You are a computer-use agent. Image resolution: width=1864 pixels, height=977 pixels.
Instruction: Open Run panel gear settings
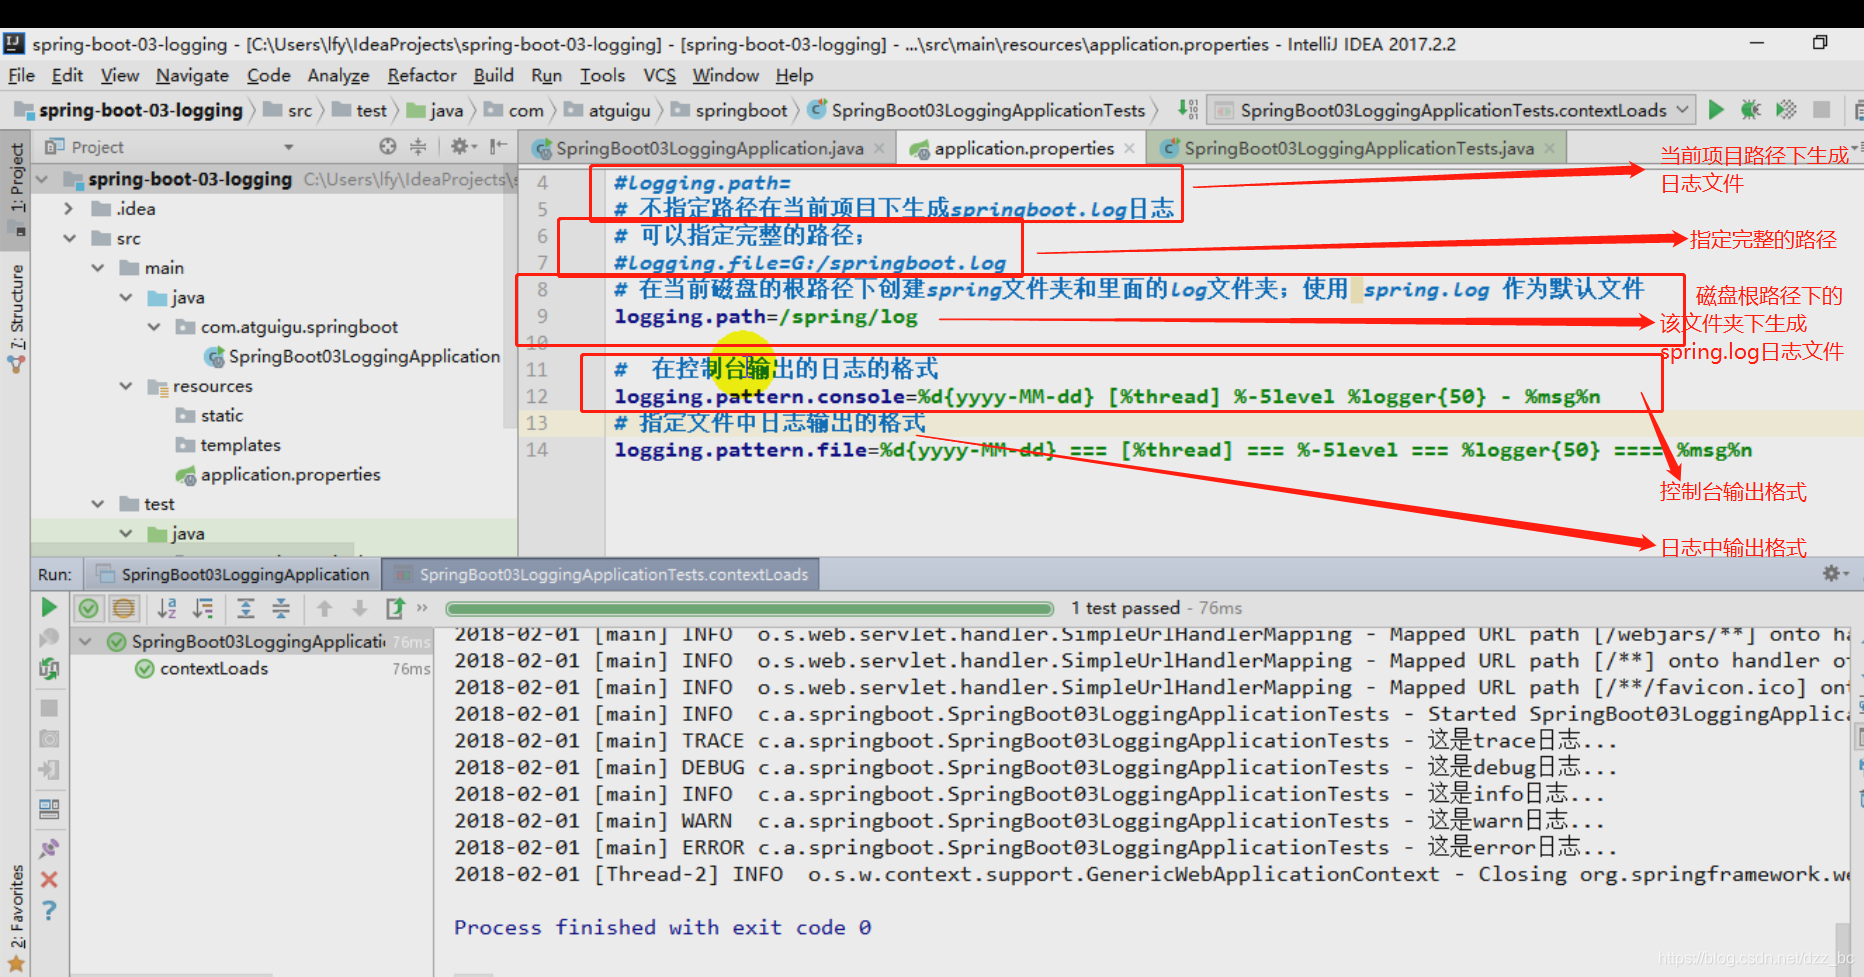point(1835,573)
